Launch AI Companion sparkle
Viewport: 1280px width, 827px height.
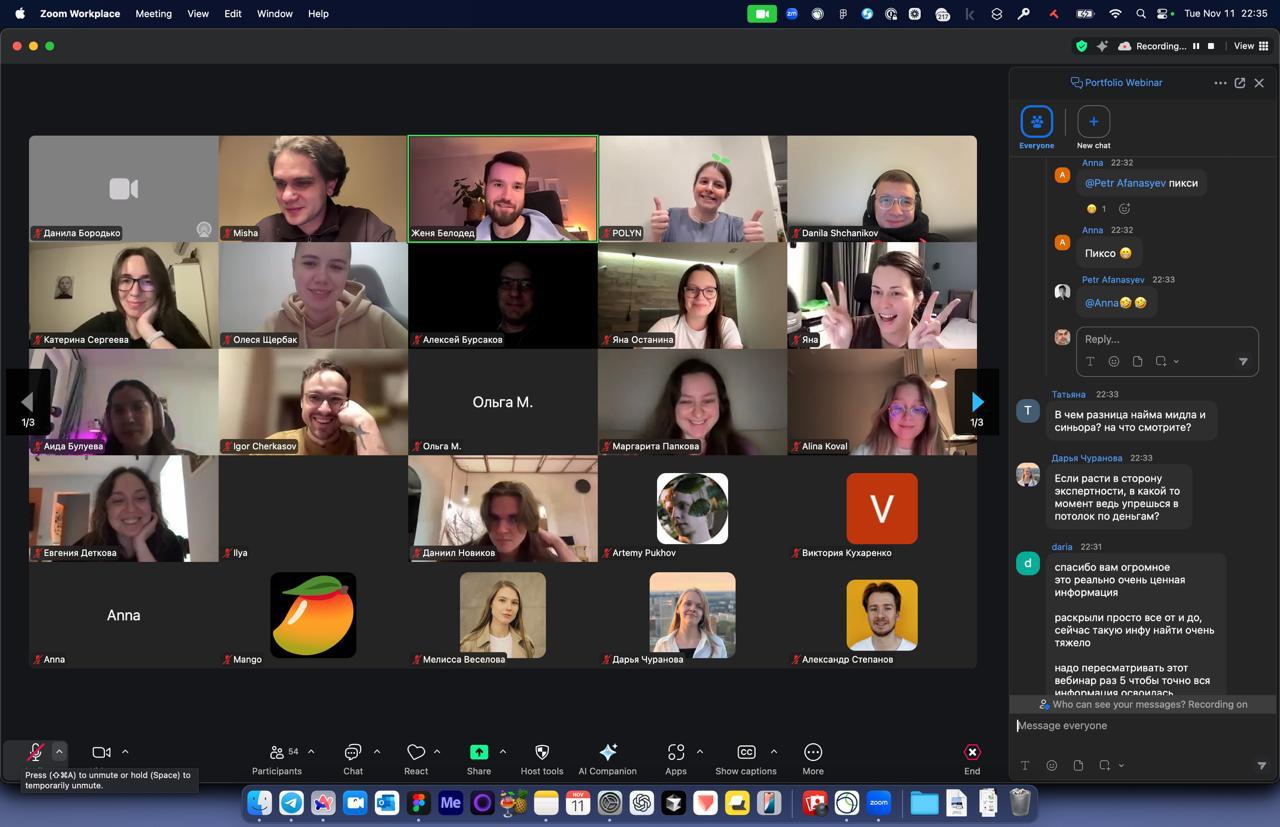(607, 759)
